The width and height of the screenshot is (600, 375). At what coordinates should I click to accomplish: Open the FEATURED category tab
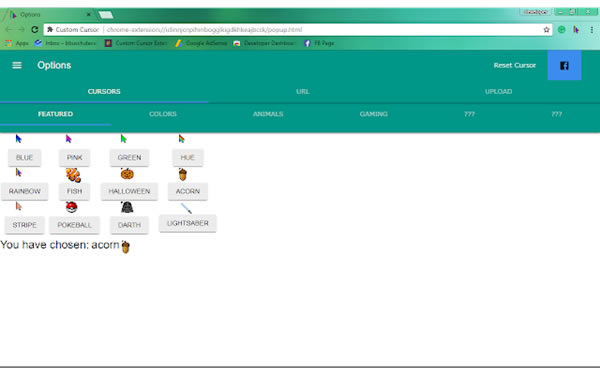tap(55, 114)
